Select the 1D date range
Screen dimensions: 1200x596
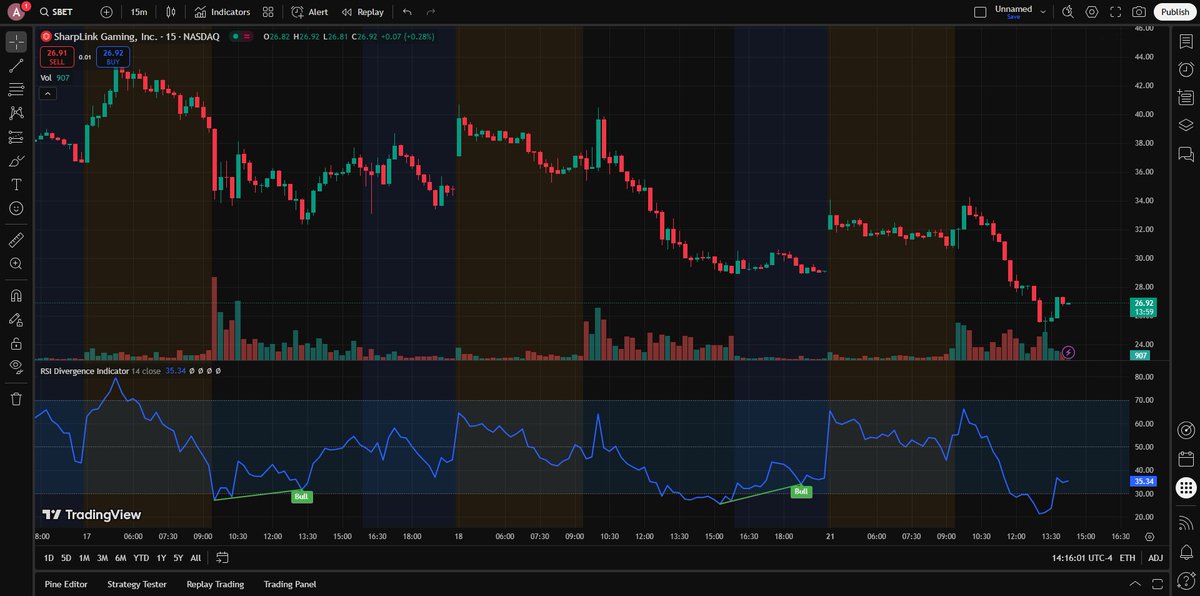(49, 557)
